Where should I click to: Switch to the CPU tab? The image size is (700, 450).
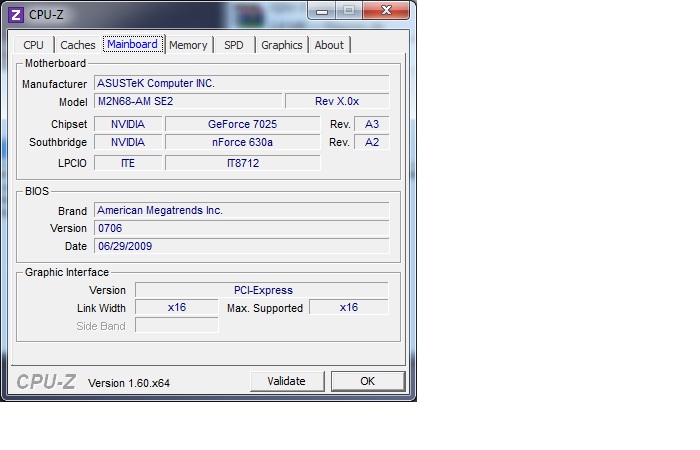pyautogui.click(x=33, y=45)
